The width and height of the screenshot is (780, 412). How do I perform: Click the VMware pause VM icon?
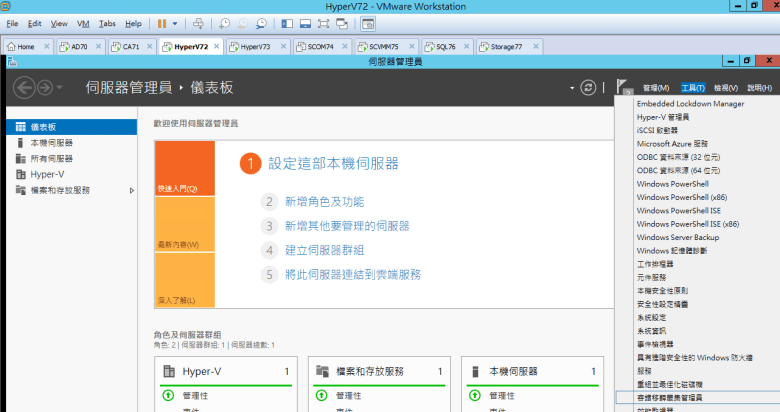[160, 22]
